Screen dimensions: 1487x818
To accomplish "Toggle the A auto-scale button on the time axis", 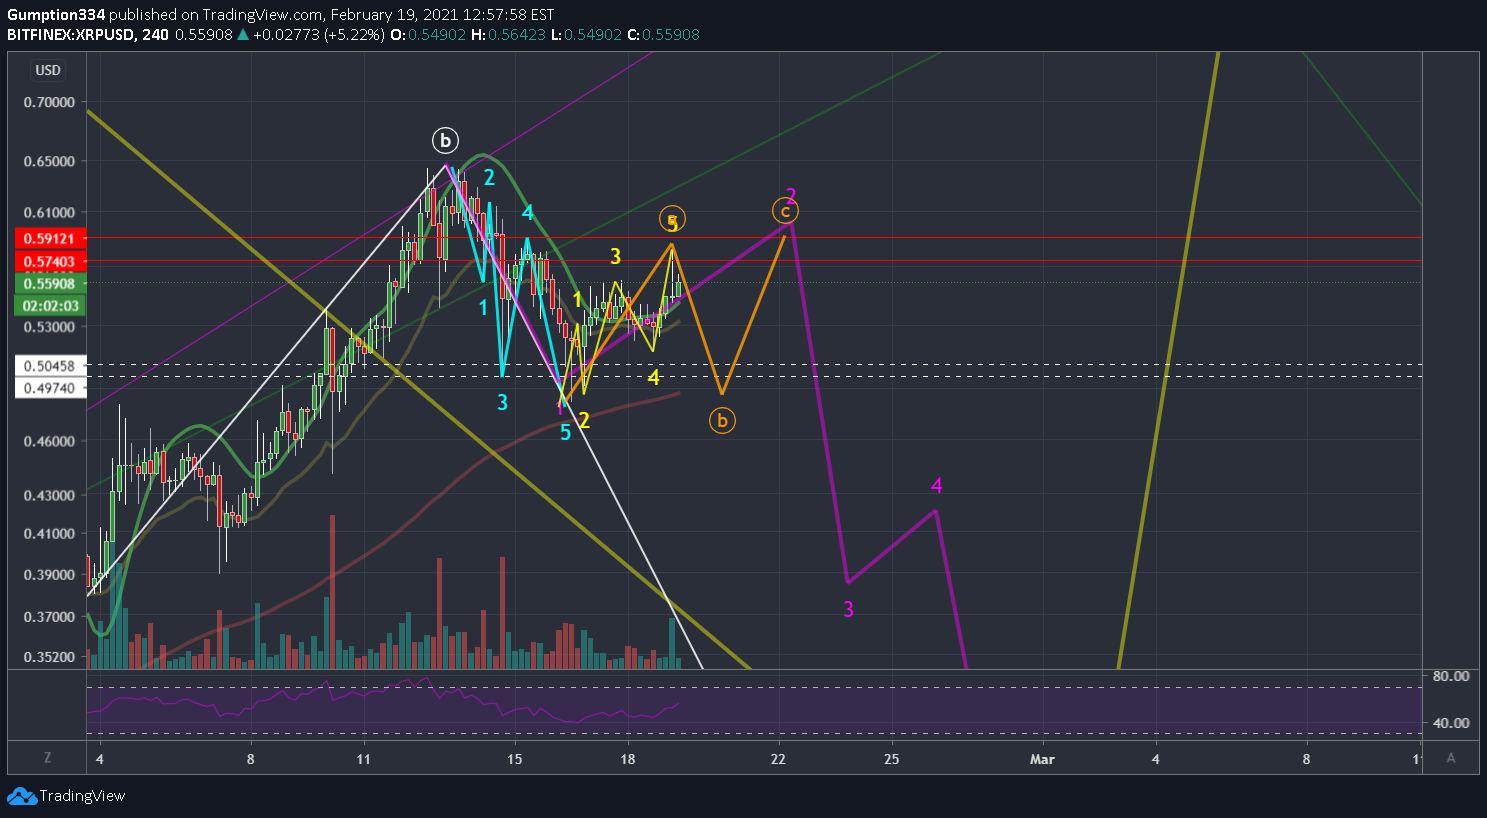I will point(1451,758).
